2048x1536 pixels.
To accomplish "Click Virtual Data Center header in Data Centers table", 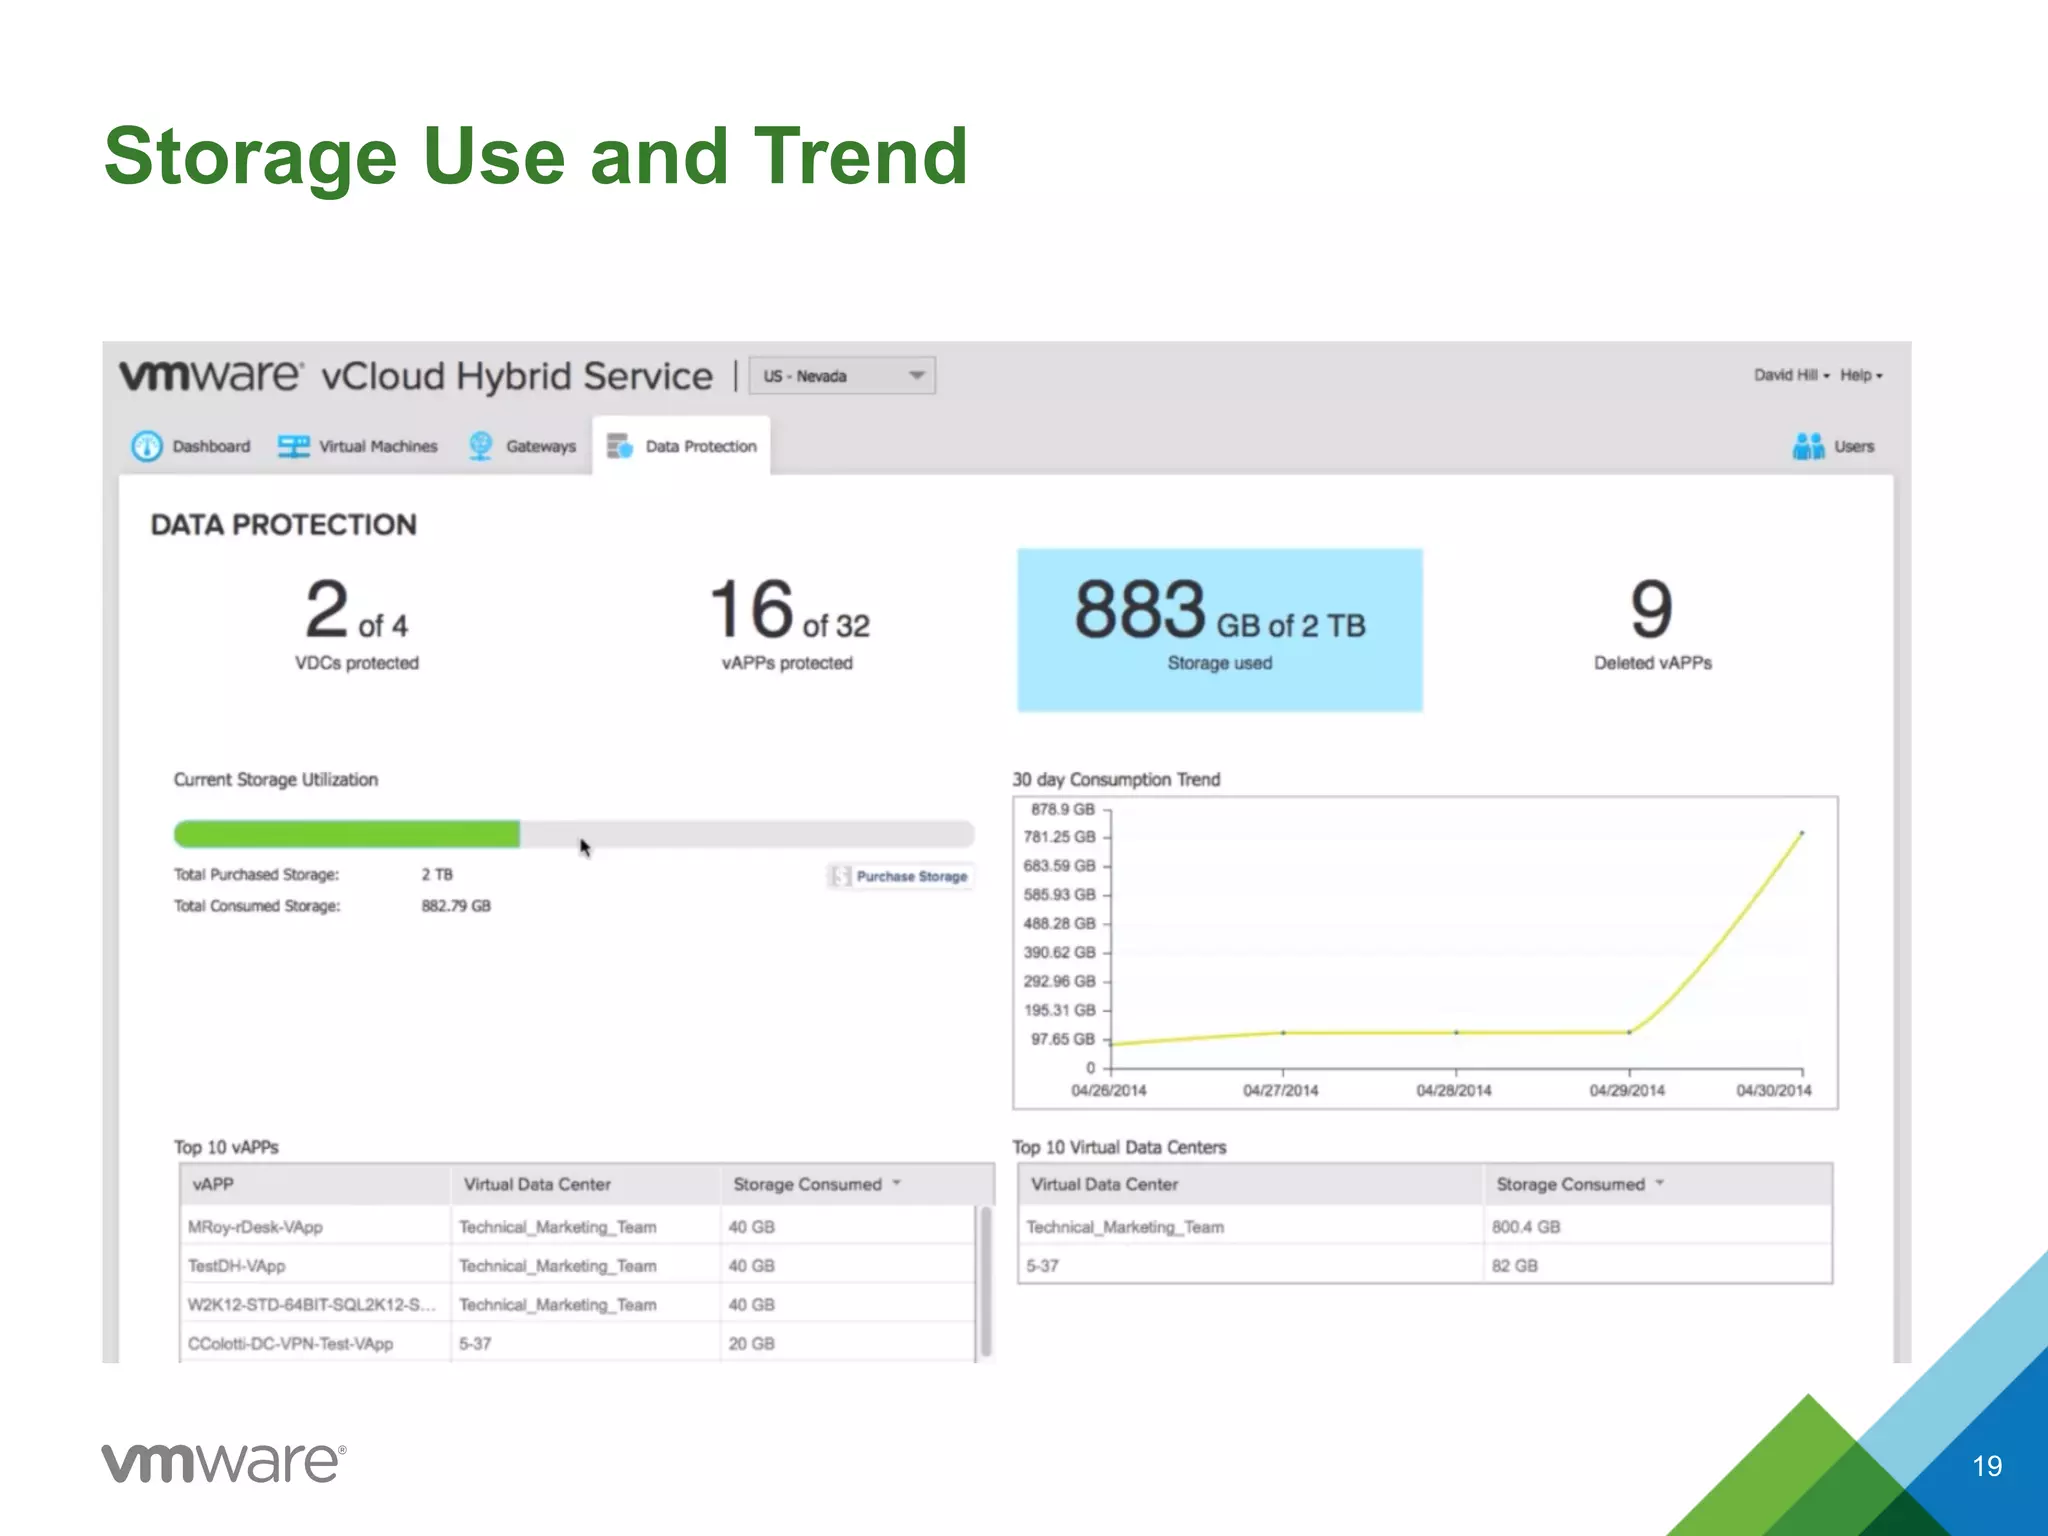I will click(x=1250, y=1184).
